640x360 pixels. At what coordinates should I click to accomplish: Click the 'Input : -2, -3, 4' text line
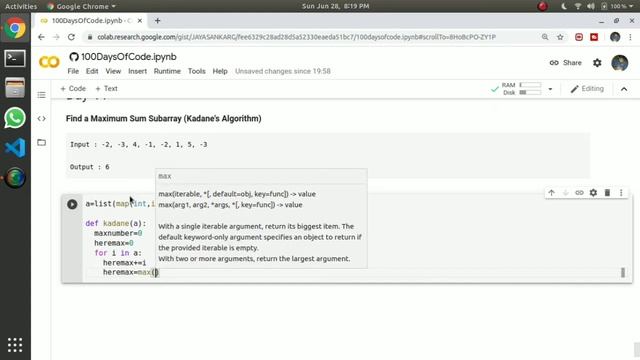click(x=138, y=144)
